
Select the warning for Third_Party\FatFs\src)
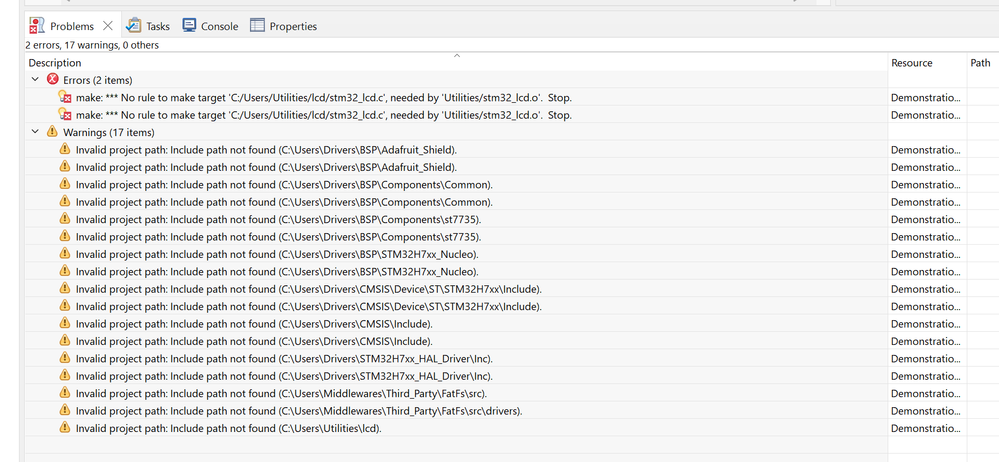(282, 393)
